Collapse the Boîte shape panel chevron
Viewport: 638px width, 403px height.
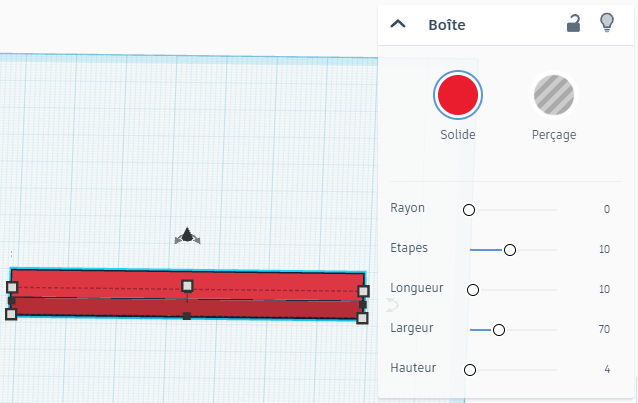coord(398,25)
